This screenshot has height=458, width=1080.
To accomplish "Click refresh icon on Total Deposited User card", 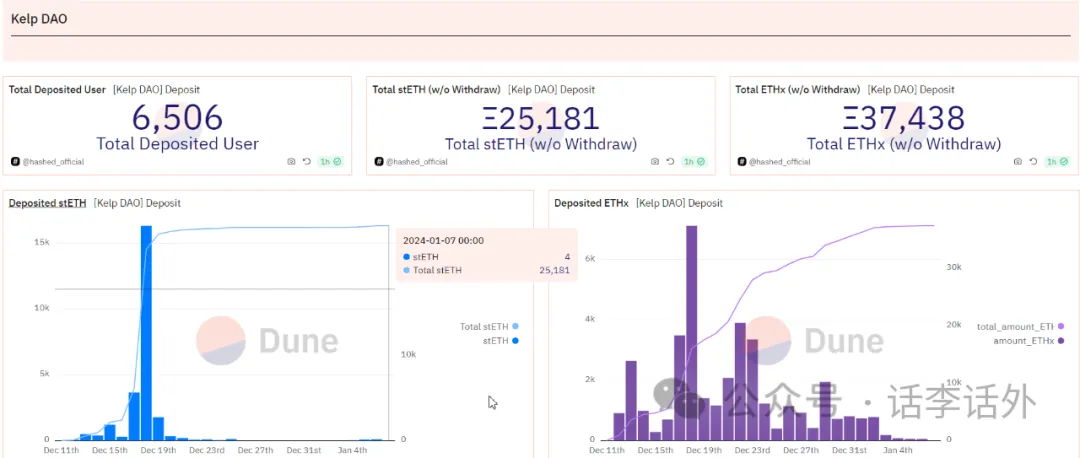I will coord(307,161).
